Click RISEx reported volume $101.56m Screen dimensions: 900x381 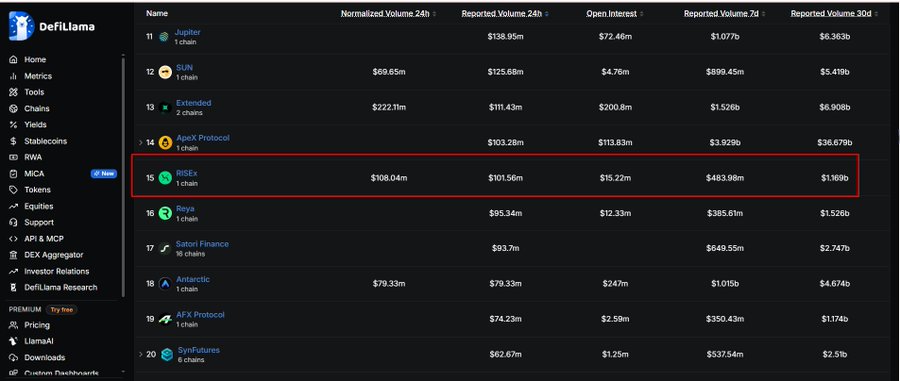pyautogui.click(x=506, y=178)
